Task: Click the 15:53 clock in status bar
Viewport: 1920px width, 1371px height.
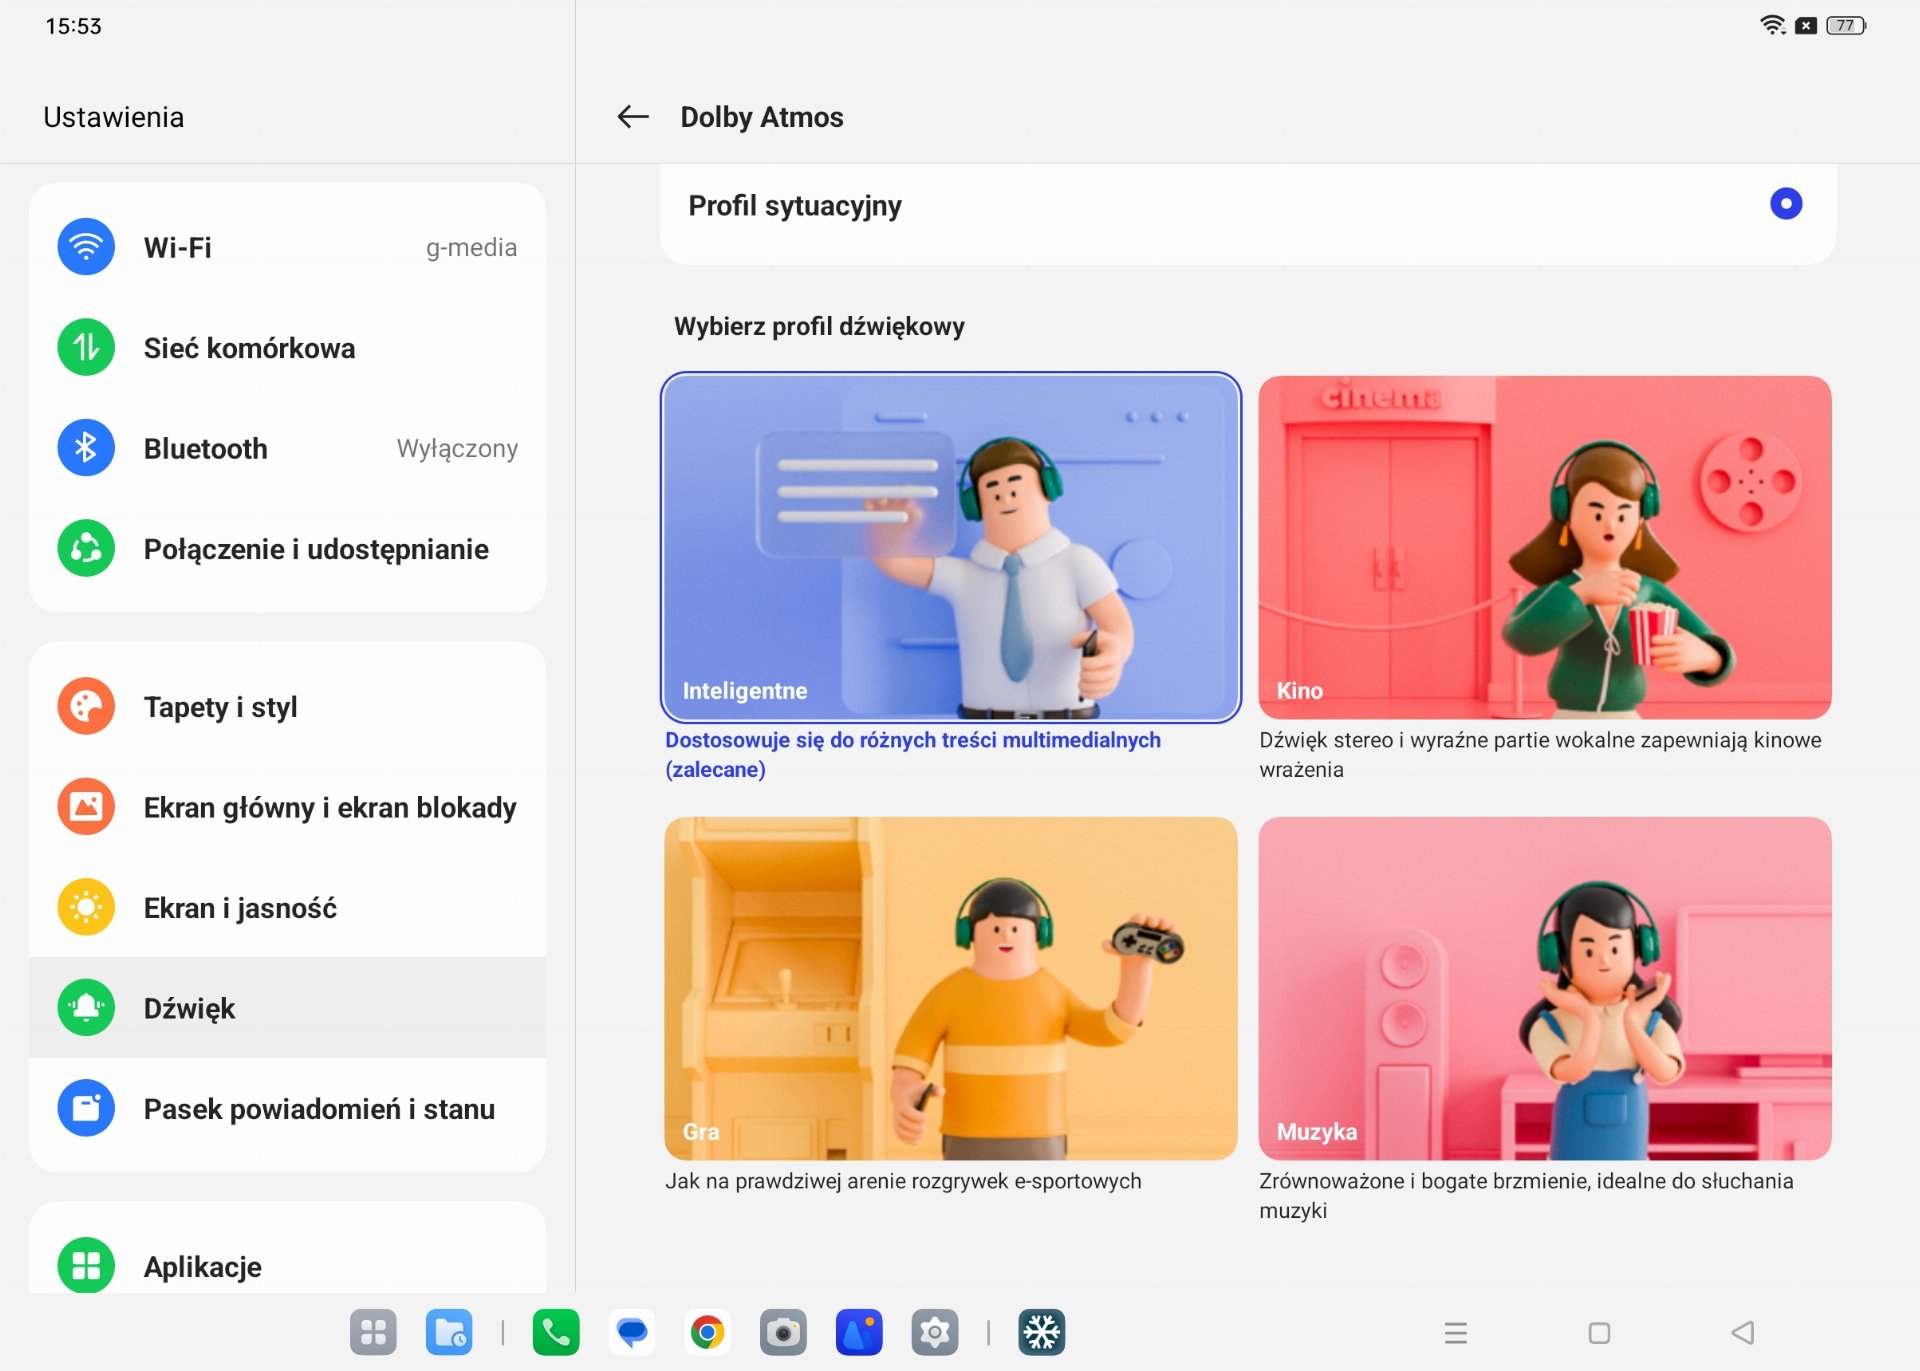Action: click(73, 26)
